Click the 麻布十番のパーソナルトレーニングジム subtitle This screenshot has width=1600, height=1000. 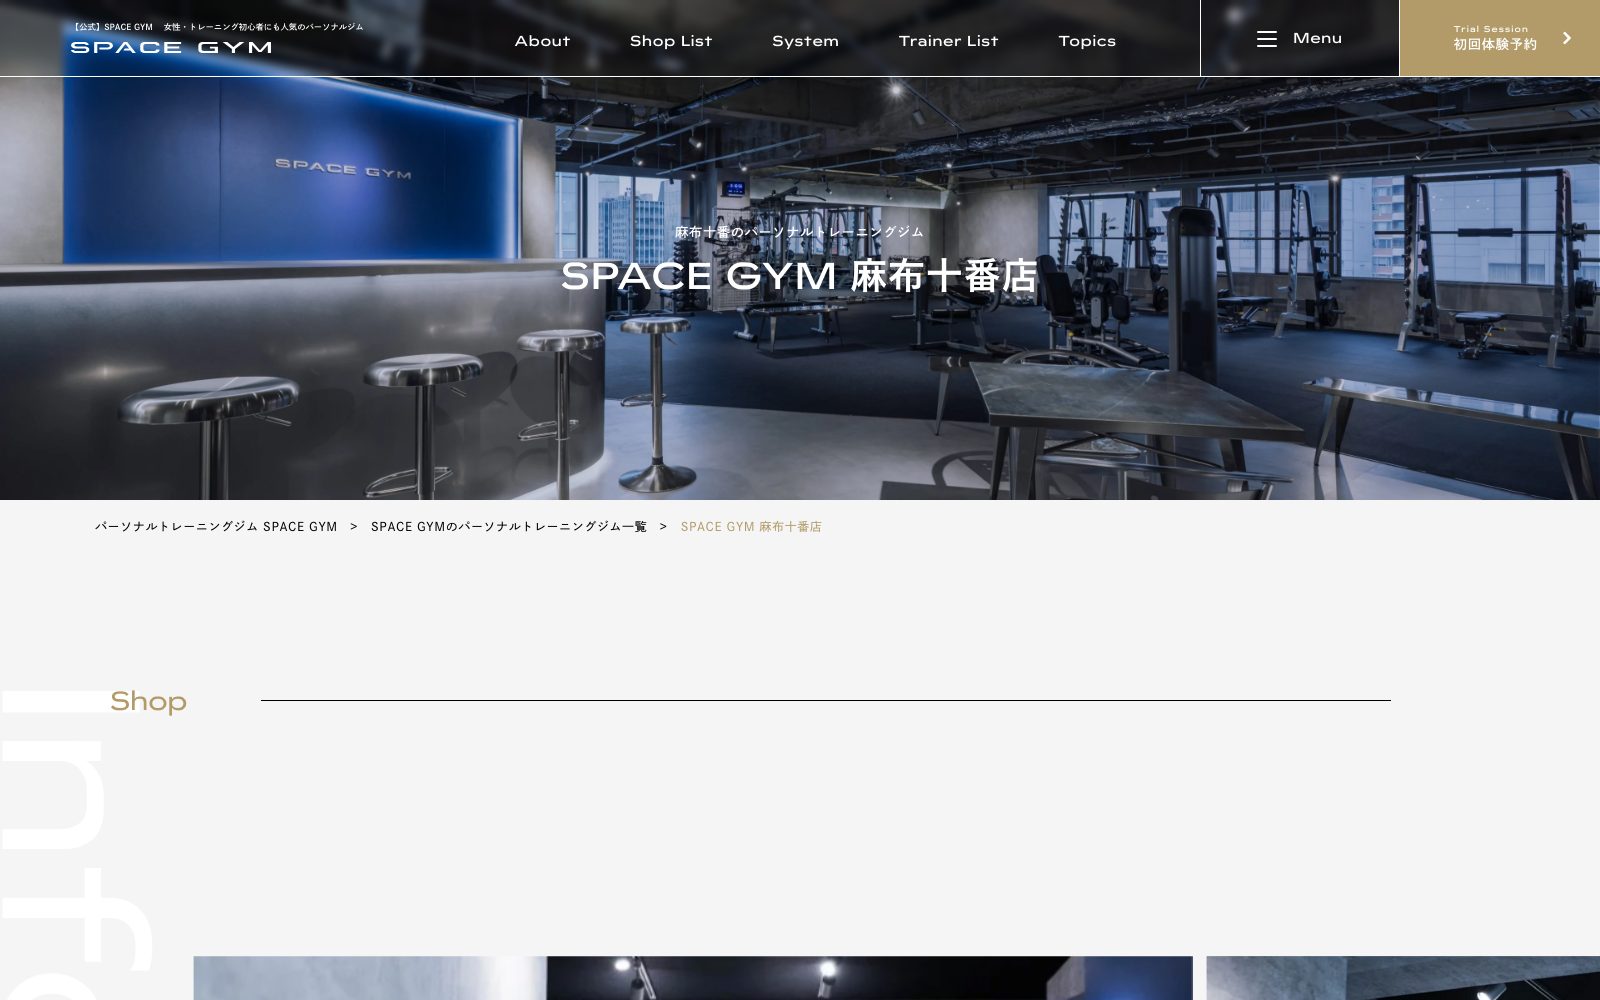(x=799, y=232)
